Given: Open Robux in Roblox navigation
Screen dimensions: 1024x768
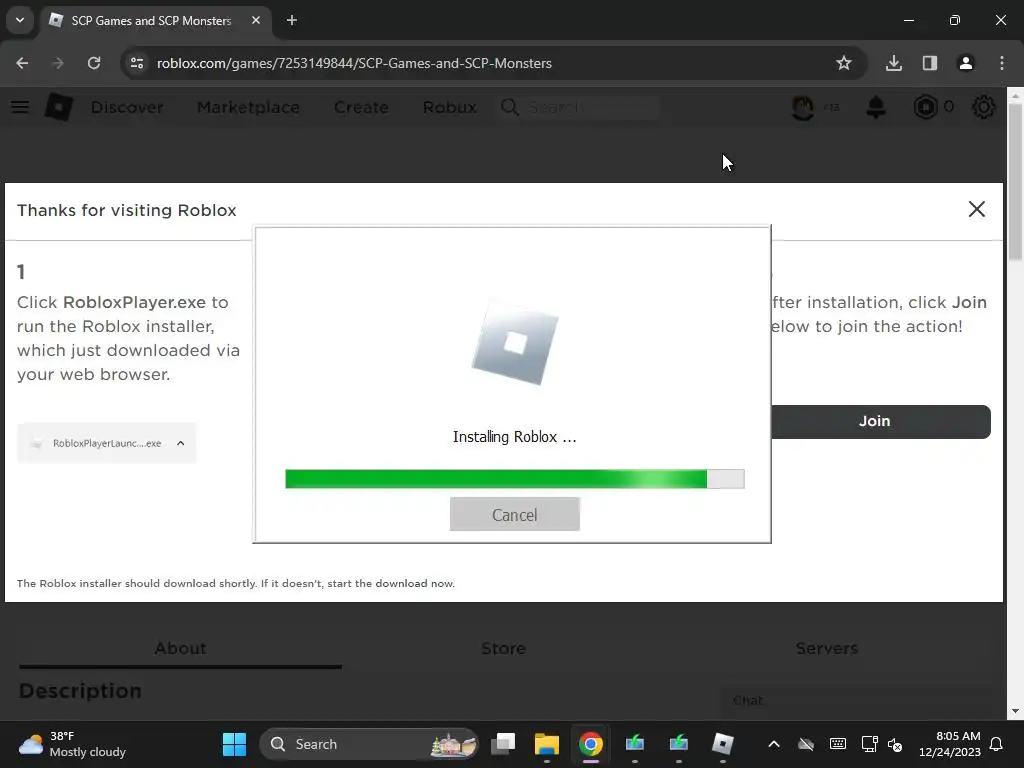Looking at the screenshot, I should (449, 107).
